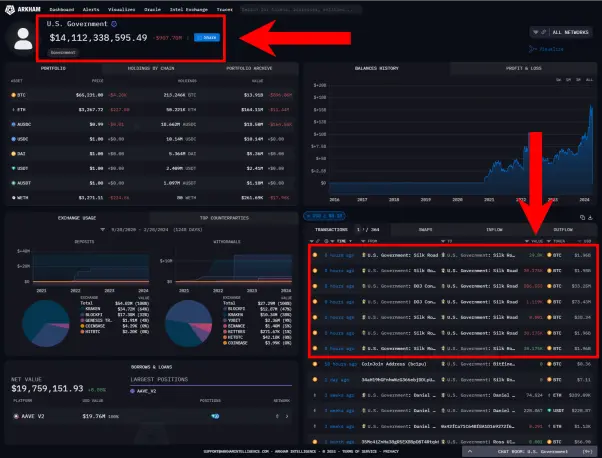Click the USDT token icon in portfolio
This screenshot has height=458, width=602.
pos(13,168)
